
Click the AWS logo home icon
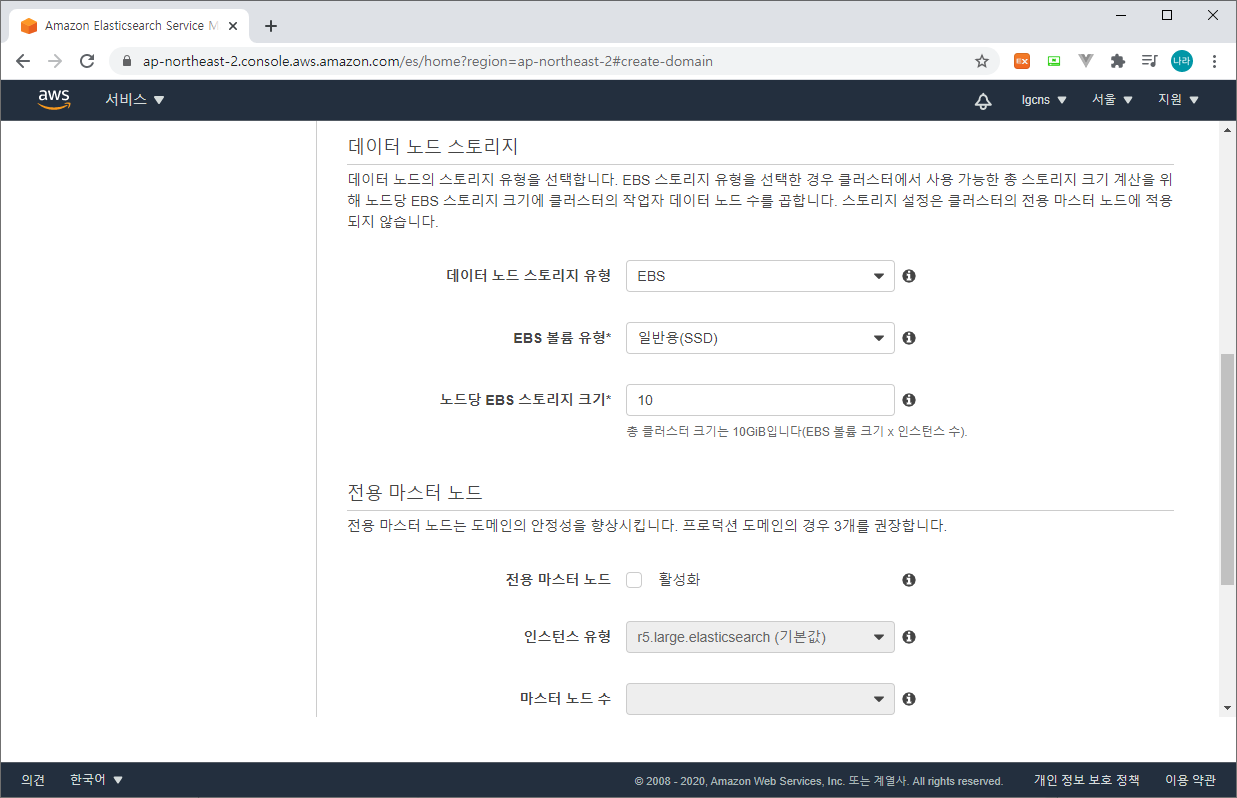[54, 99]
